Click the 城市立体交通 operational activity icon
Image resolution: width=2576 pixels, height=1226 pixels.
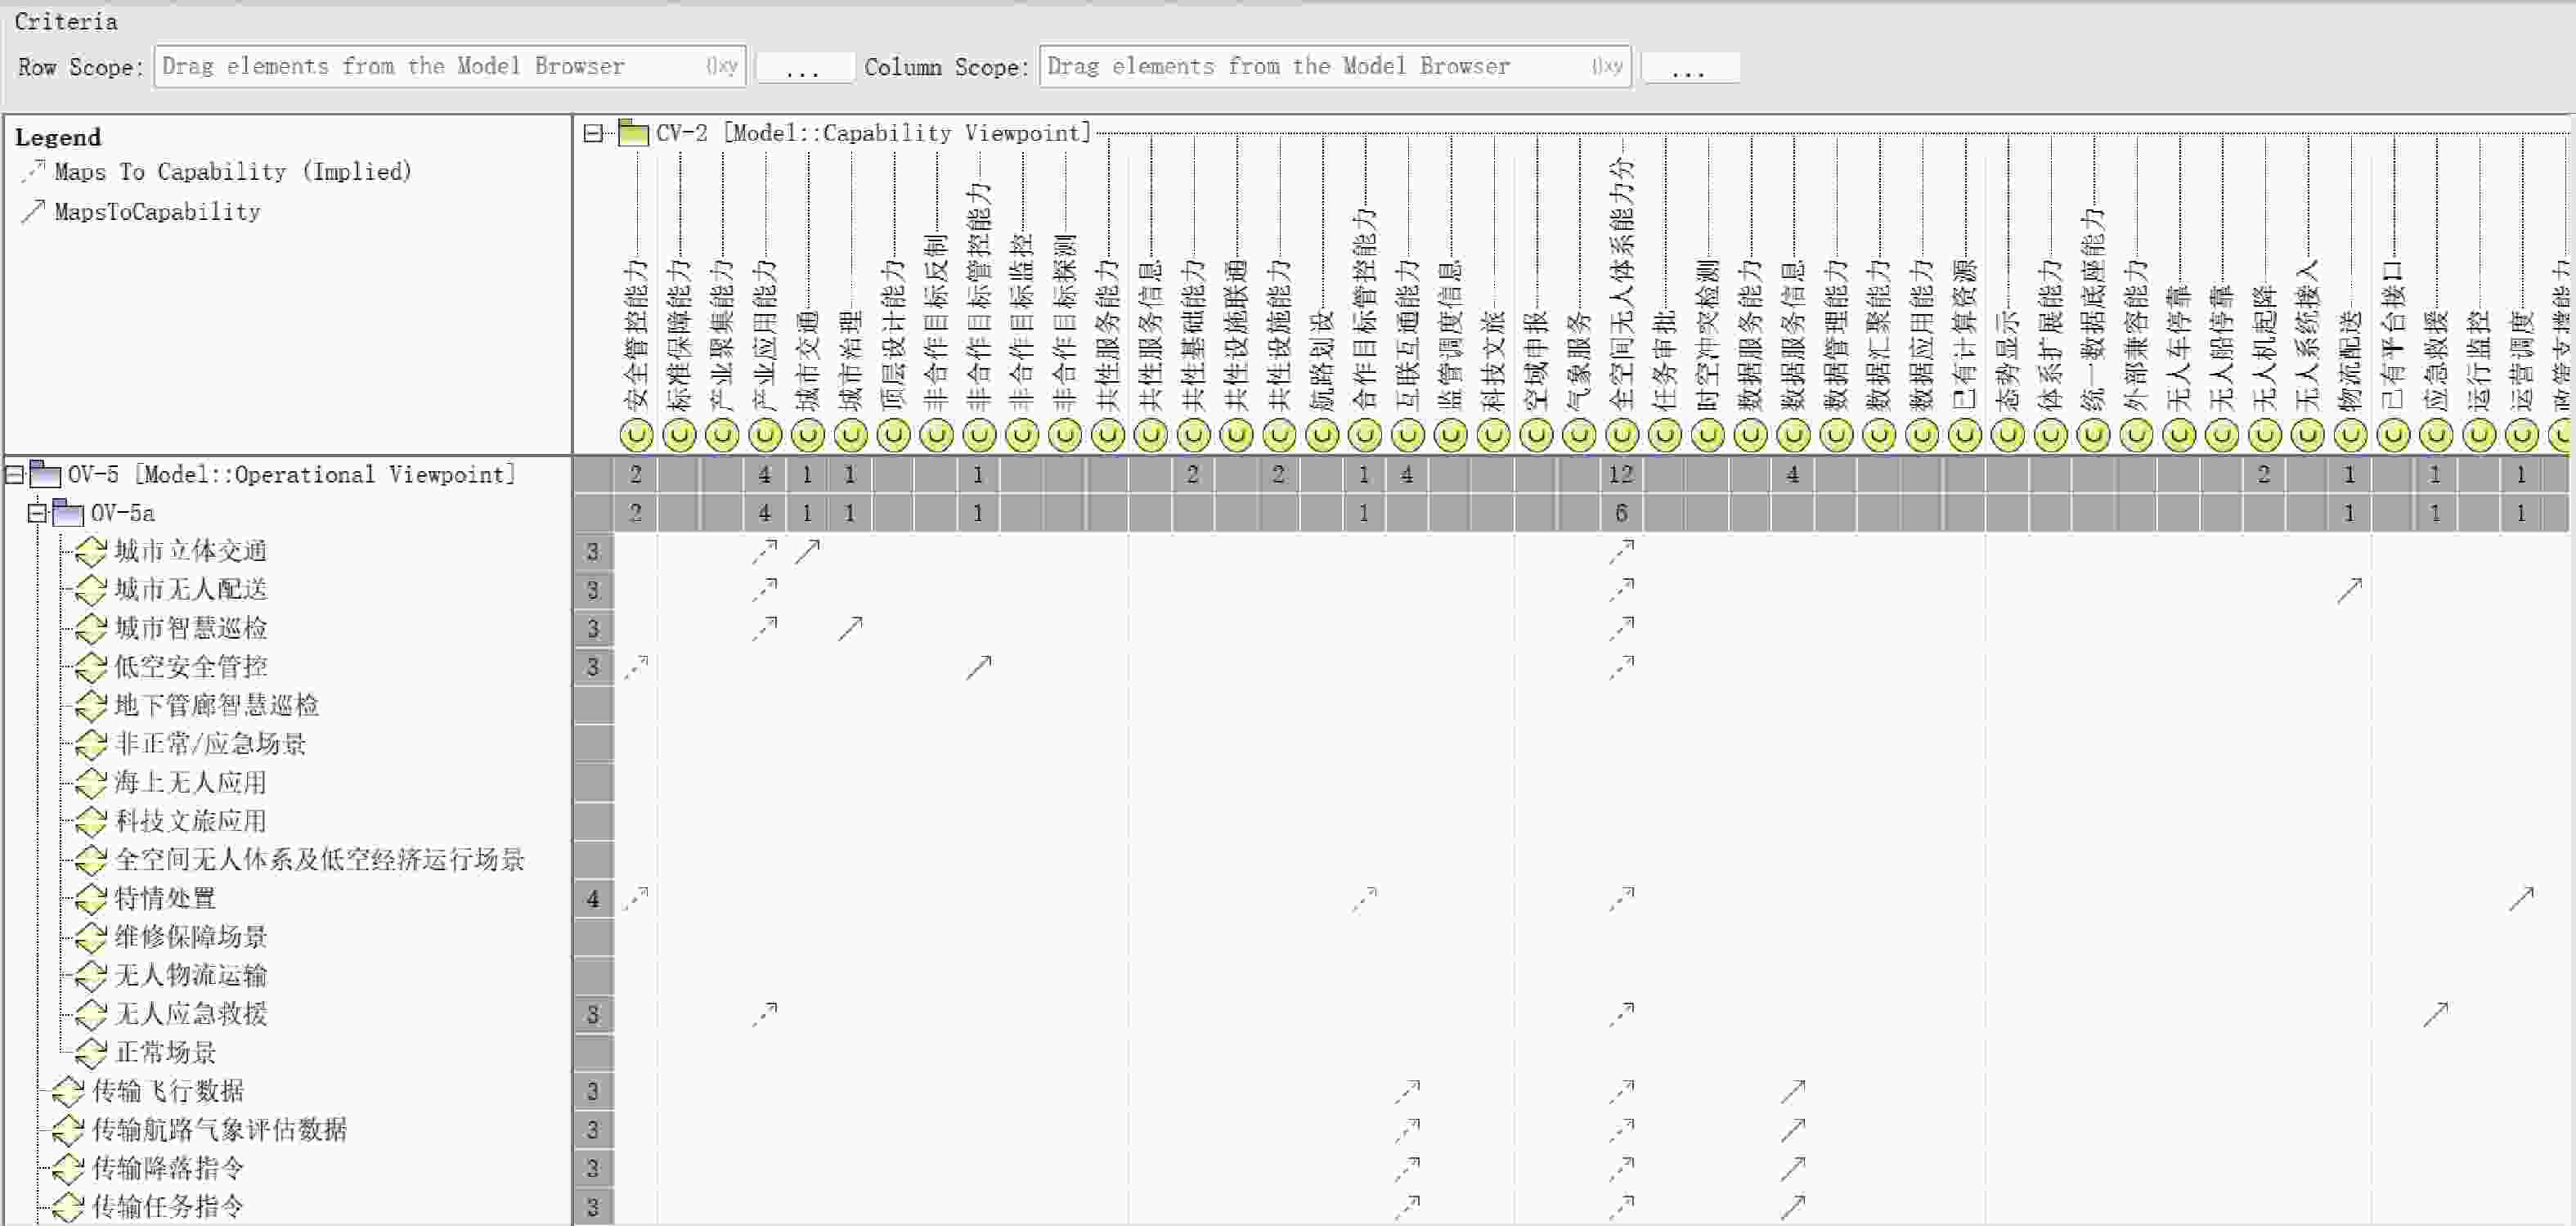pyautogui.click(x=91, y=551)
